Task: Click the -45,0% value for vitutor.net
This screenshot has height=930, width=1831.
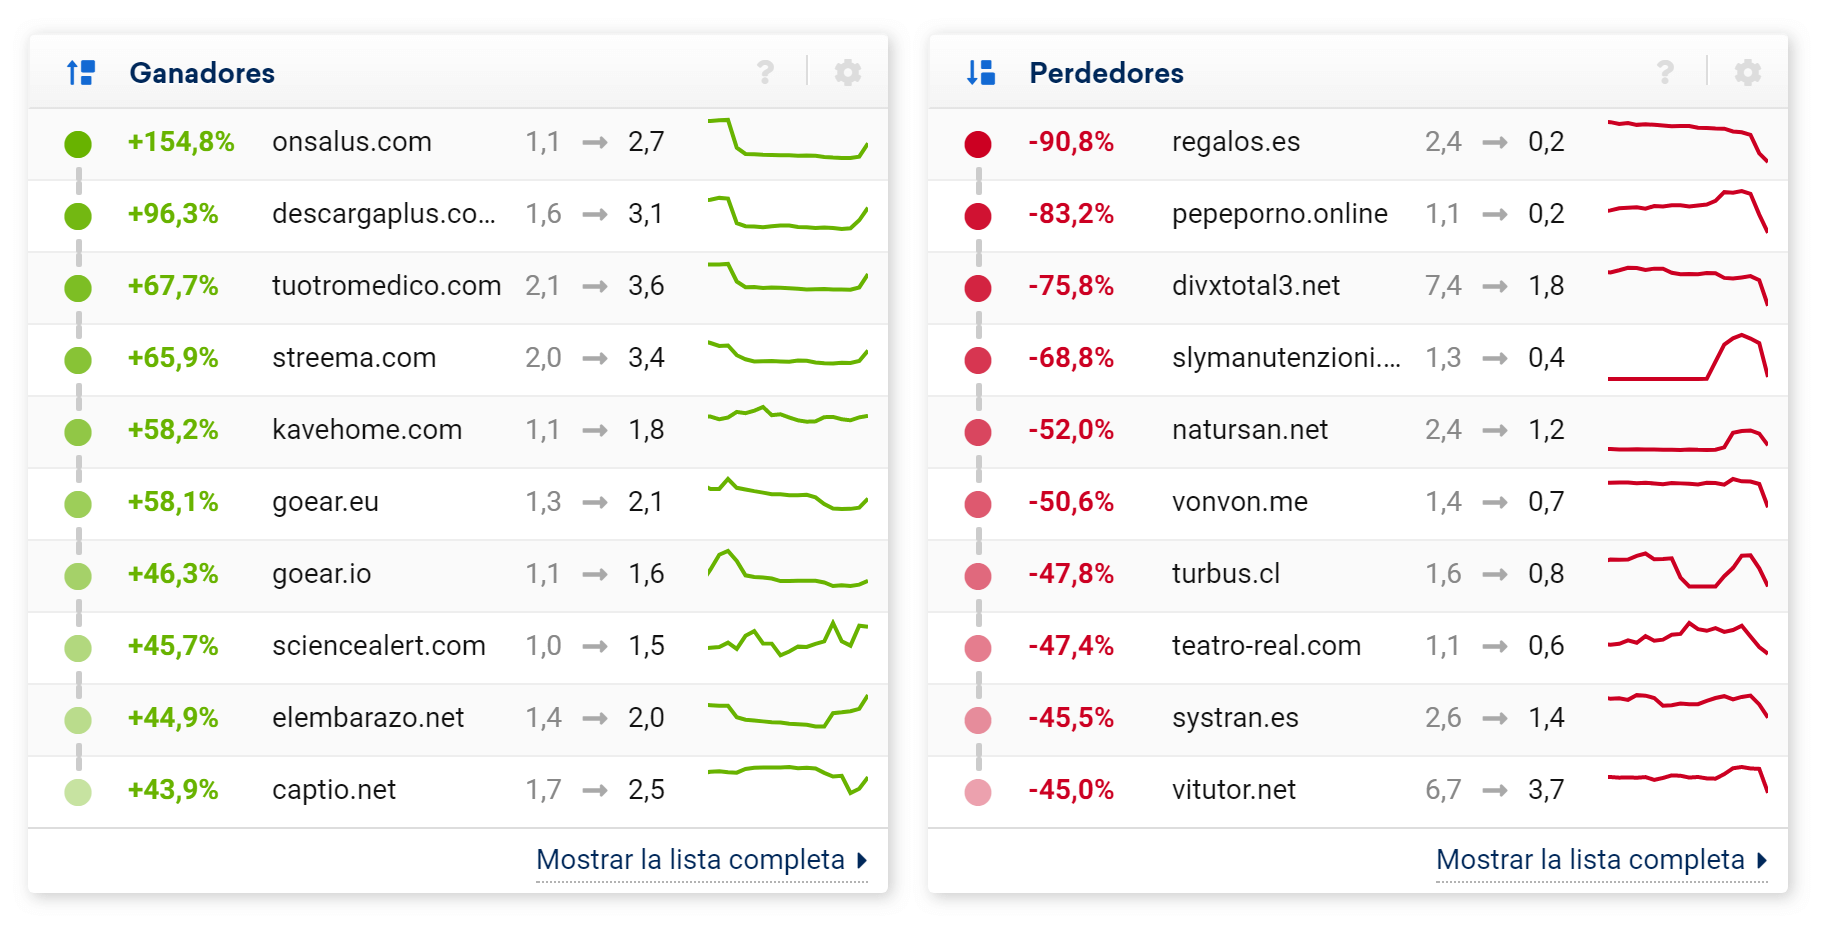Action: click(x=1071, y=790)
